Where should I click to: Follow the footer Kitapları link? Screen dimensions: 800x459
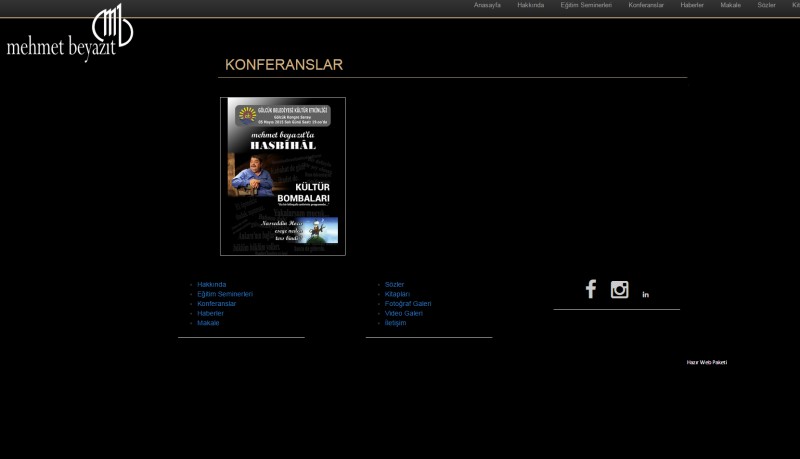pos(397,294)
